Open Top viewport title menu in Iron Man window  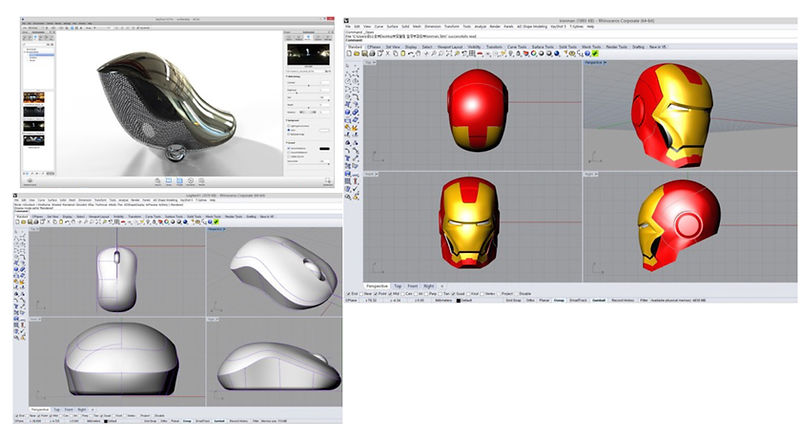tap(370, 62)
